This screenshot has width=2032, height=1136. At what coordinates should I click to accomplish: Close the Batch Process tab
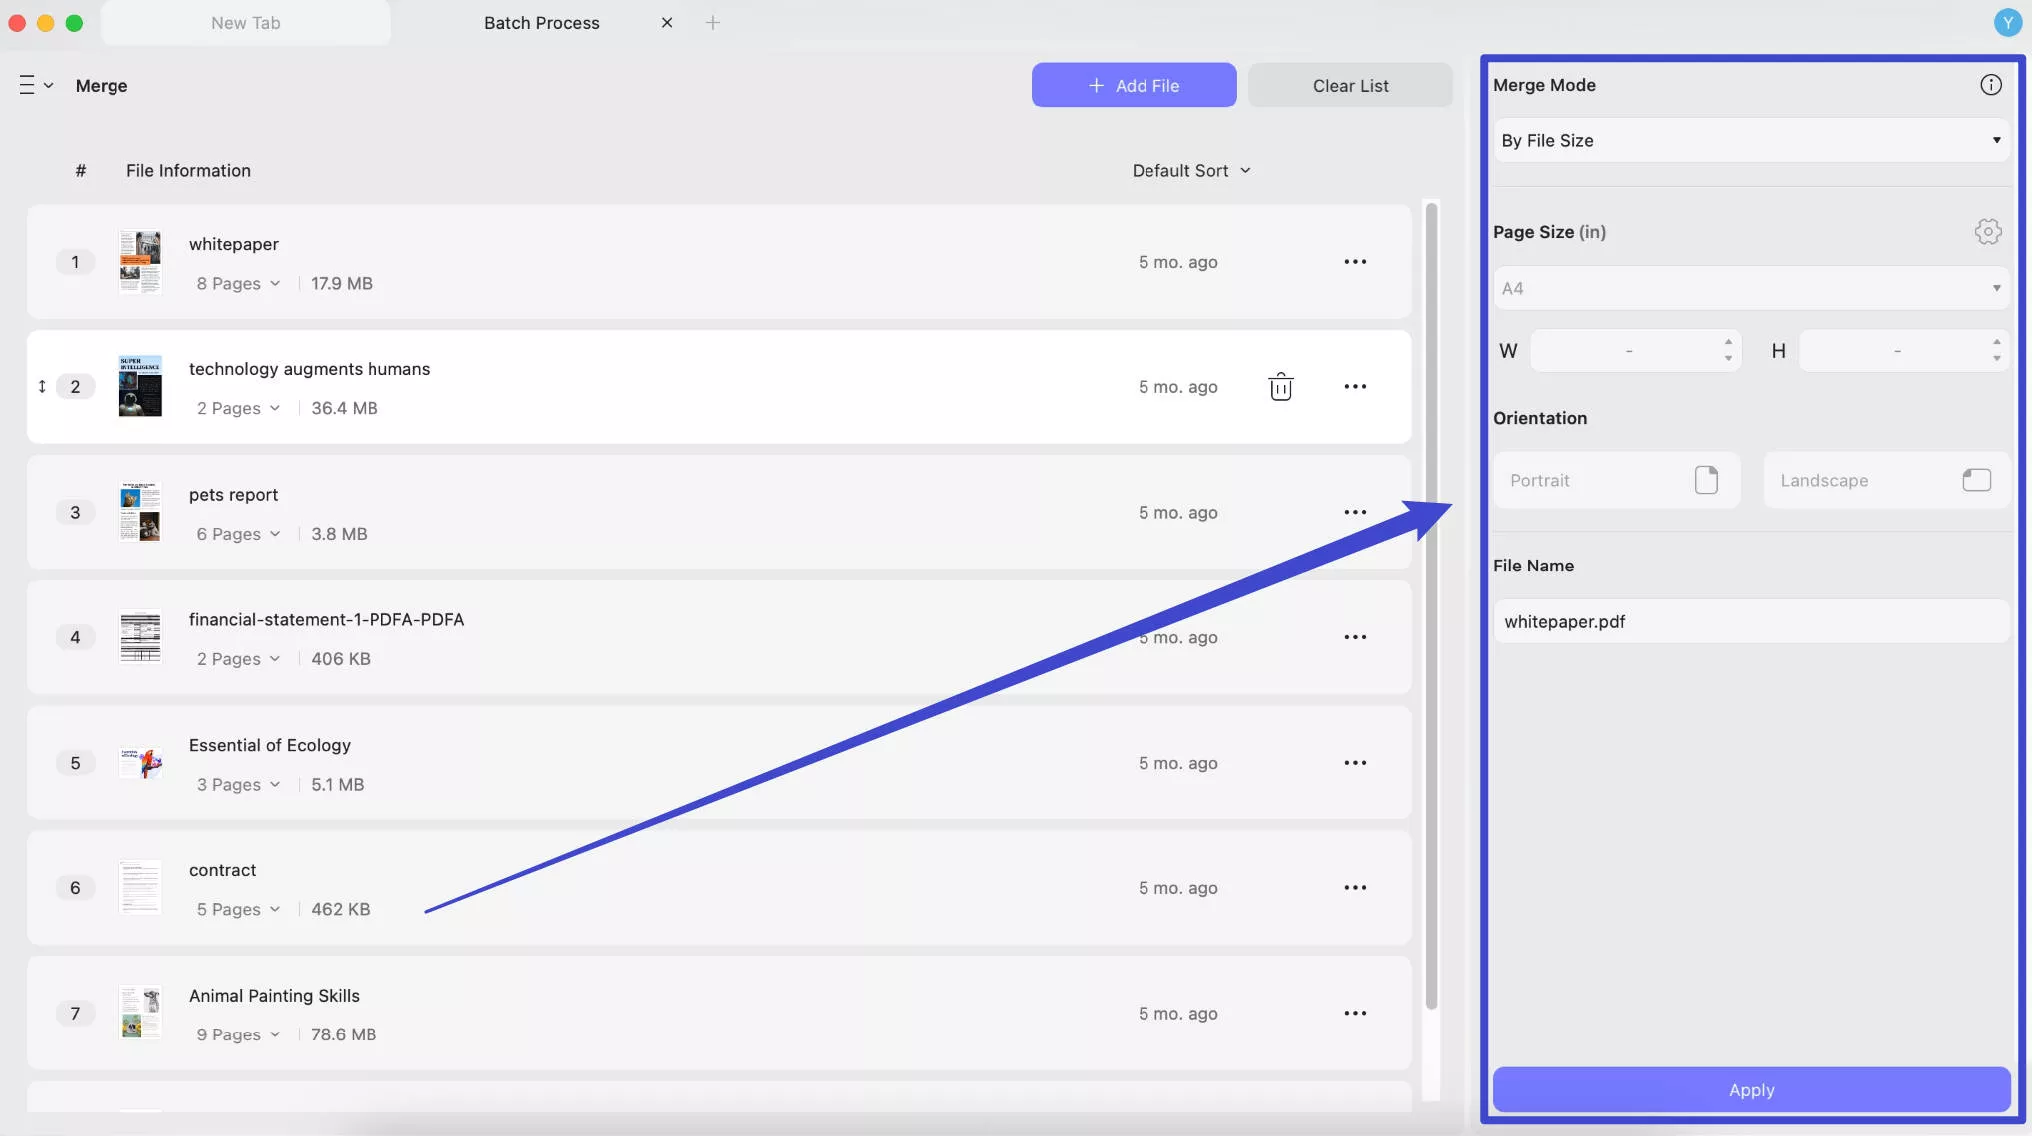(667, 22)
